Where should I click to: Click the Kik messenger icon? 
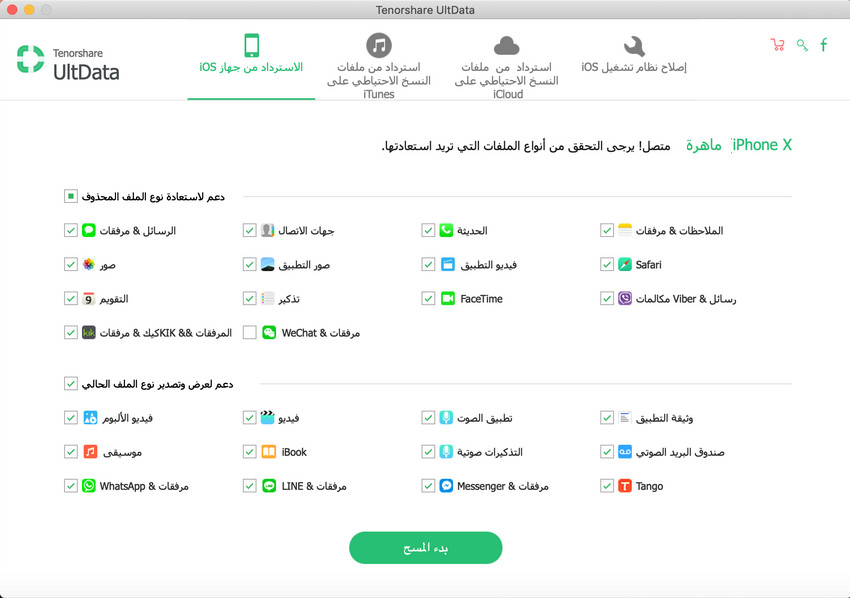click(89, 332)
